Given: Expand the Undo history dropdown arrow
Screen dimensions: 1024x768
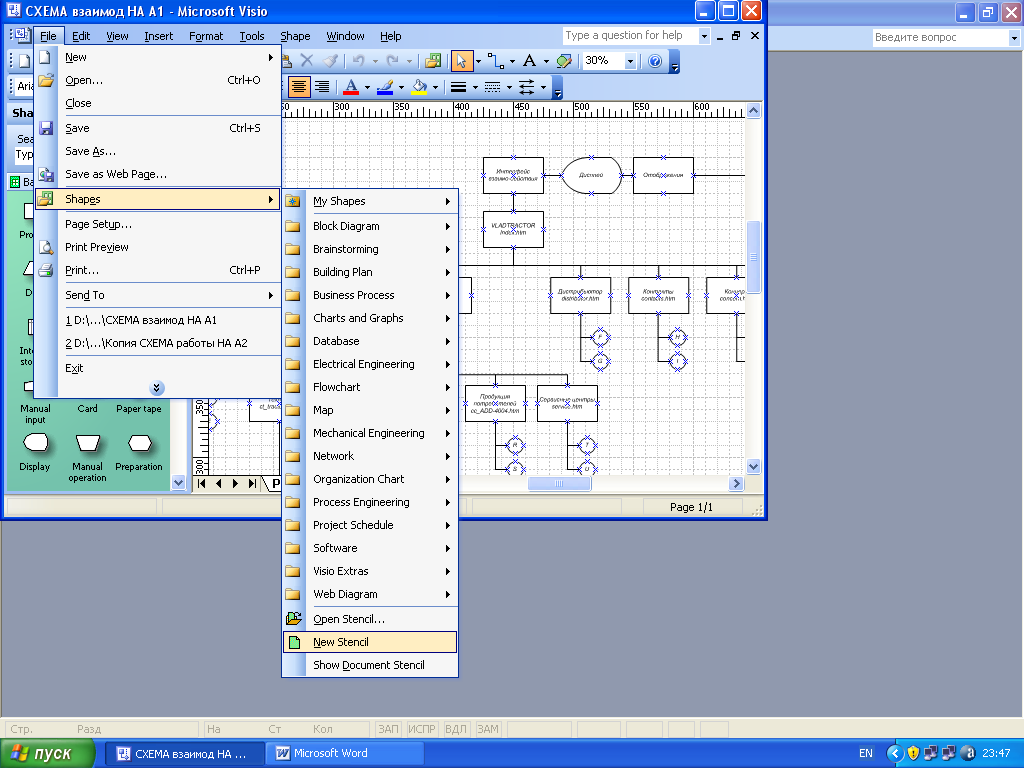Looking at the screenshot, I should click(x=375, y=61).
